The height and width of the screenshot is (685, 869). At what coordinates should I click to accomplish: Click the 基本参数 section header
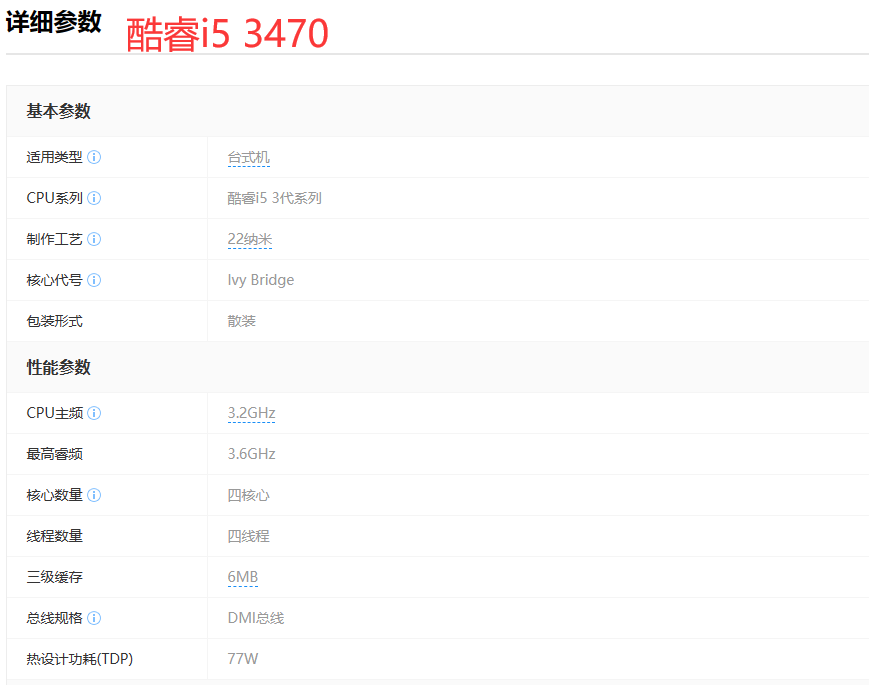coord(59,111)
